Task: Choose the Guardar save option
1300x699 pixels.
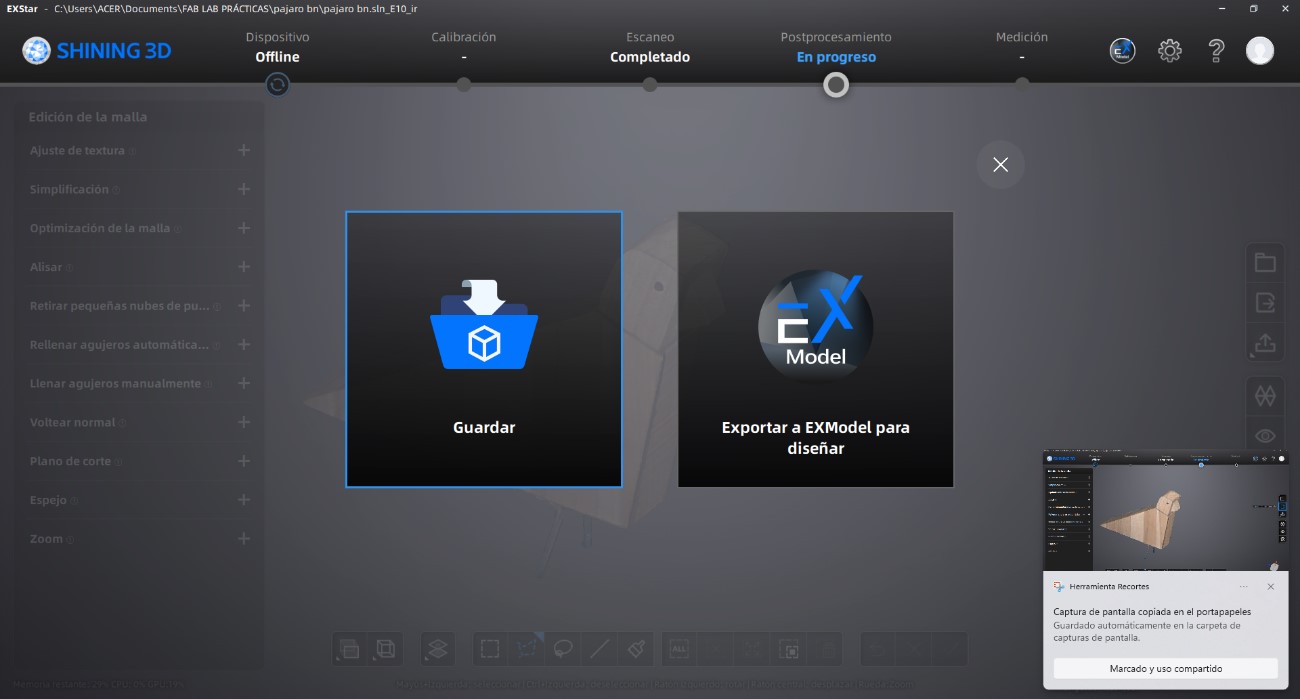Action: 484,349
